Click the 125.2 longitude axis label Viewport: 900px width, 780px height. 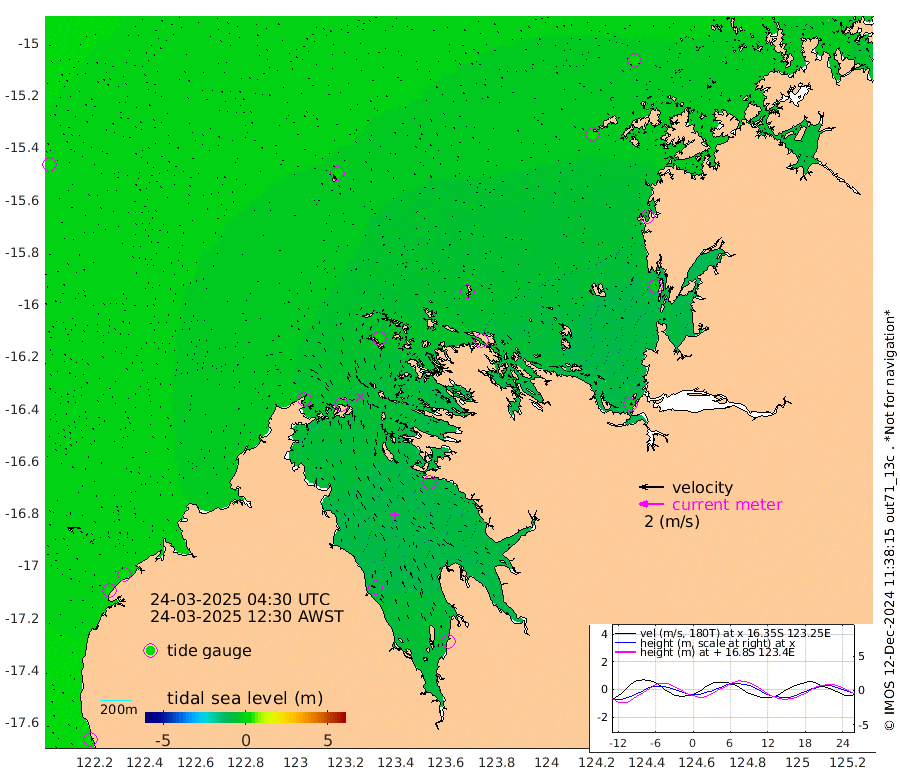(x=847, y=762)
